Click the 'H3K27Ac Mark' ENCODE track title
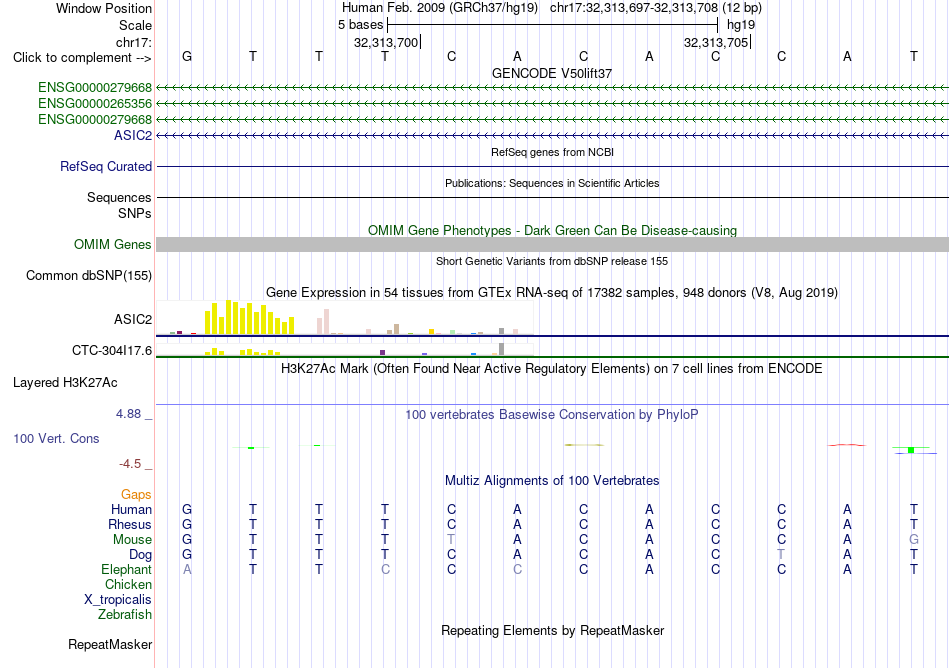The height and width of the screenshot is (668, 950). (552, 369)
